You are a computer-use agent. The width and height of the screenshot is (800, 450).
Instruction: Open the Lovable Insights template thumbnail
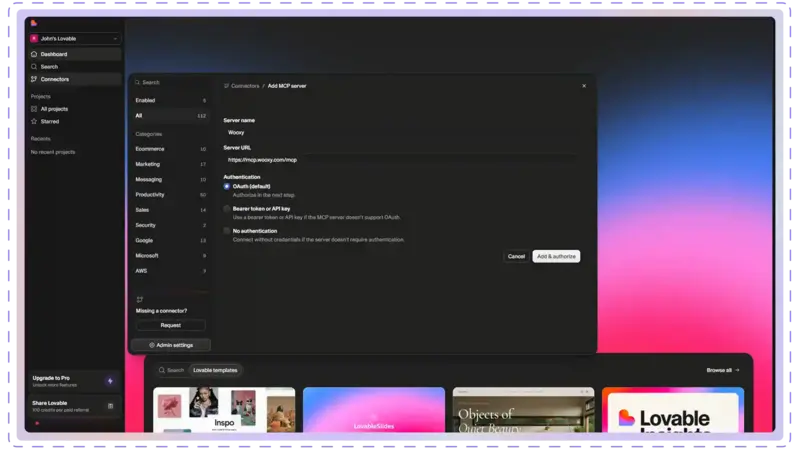tap(673, 410)
